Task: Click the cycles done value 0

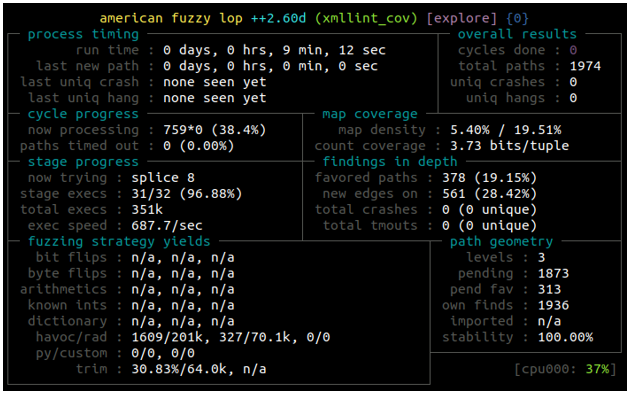Action: click(x=573, y=50)
